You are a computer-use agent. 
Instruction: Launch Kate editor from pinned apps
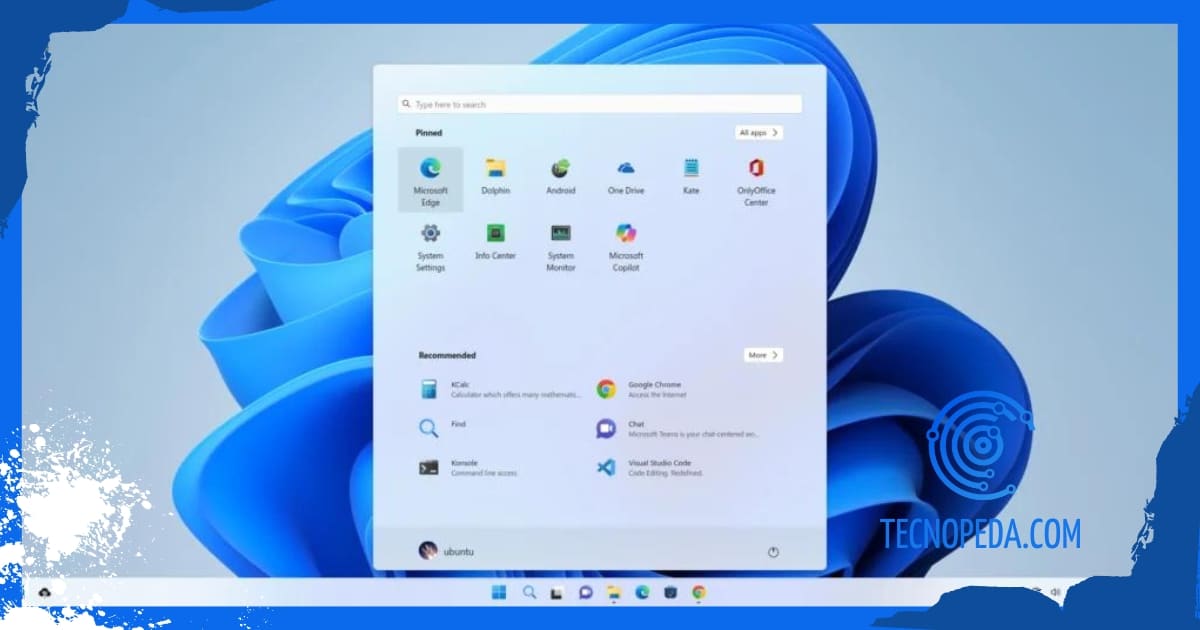coord(691,176)
